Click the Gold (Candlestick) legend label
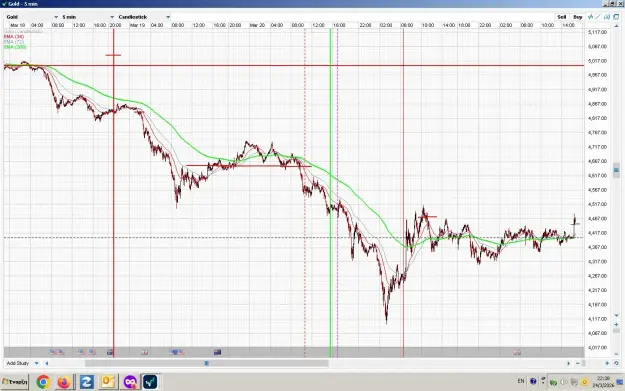Screen dimensions: 625x391 [x=23, y=31]
